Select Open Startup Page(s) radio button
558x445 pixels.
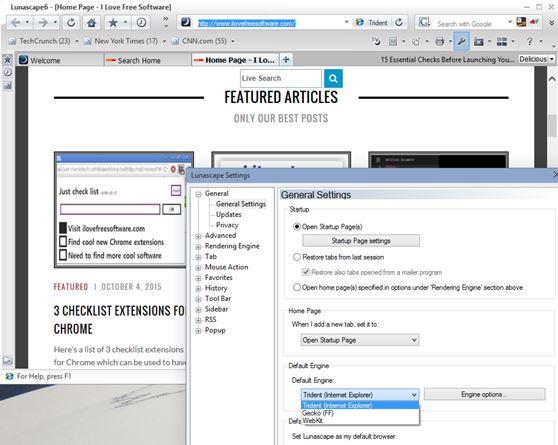coord(297,227)
